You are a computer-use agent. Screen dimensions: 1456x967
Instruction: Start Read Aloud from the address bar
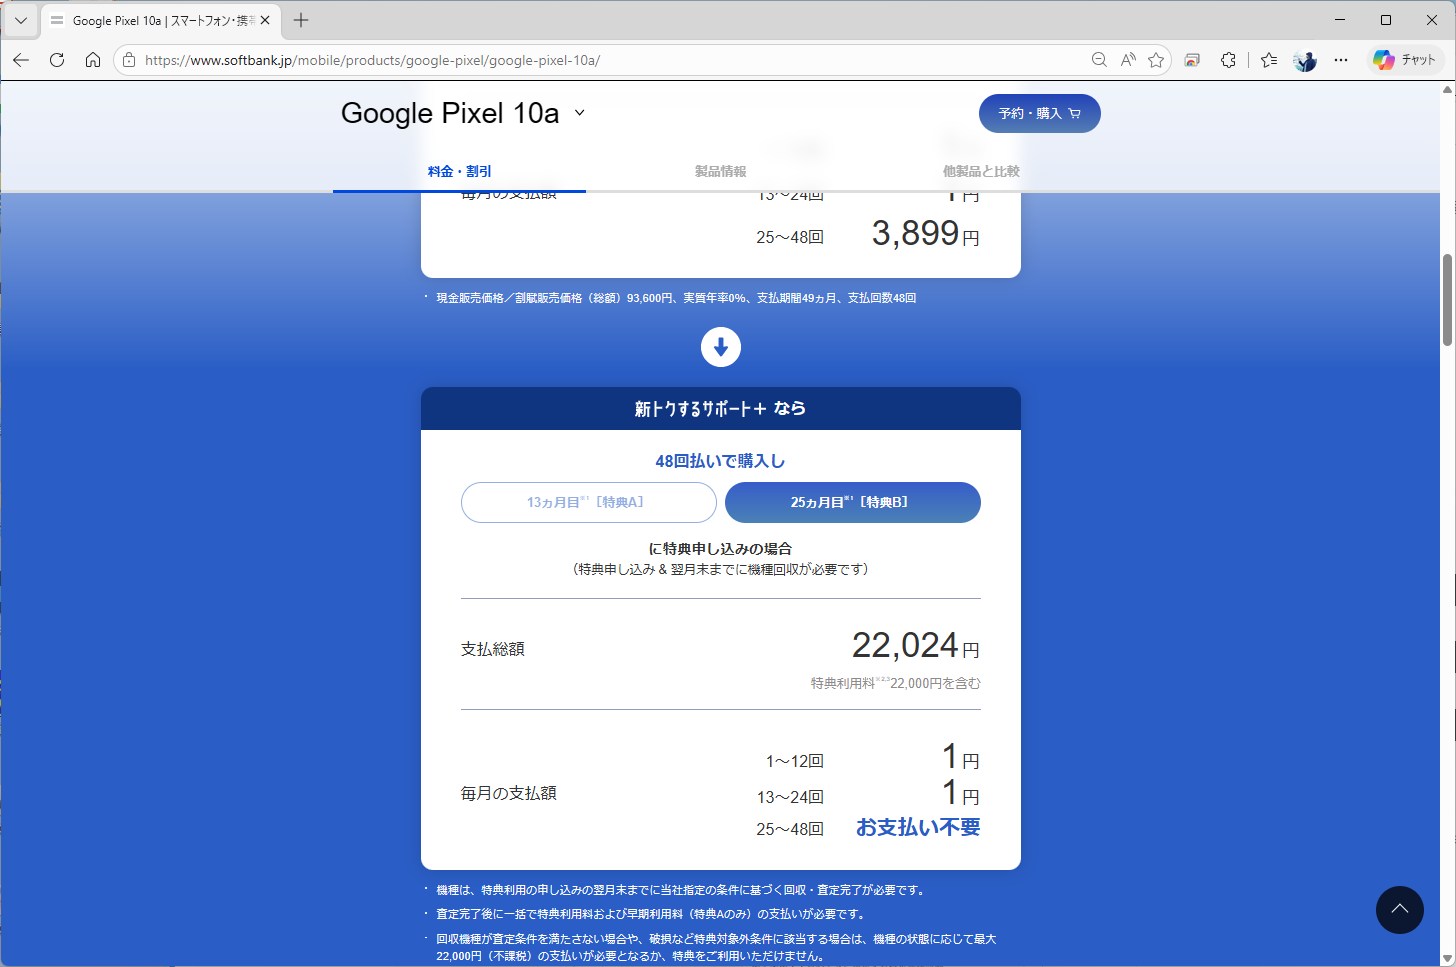tap(1128, 60)
